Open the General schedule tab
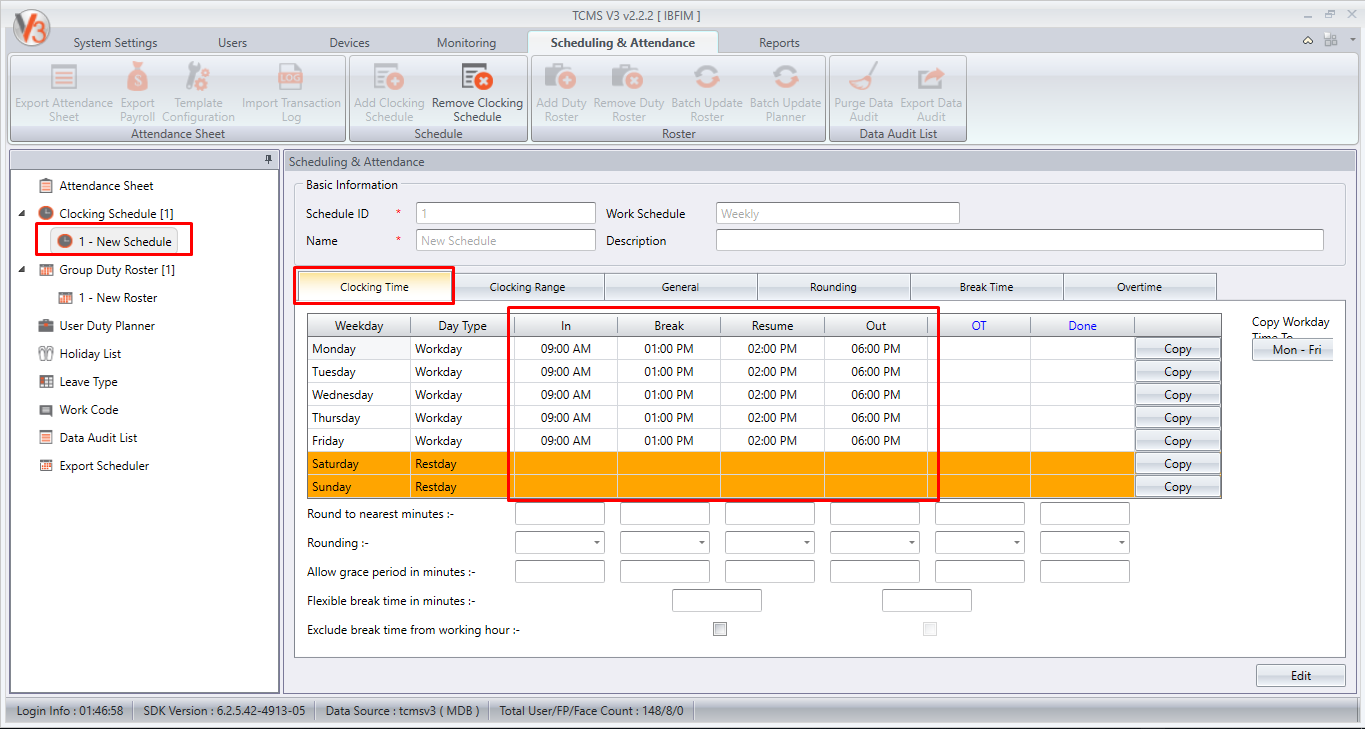1365x729 pixels. click(x=680, y=287)
